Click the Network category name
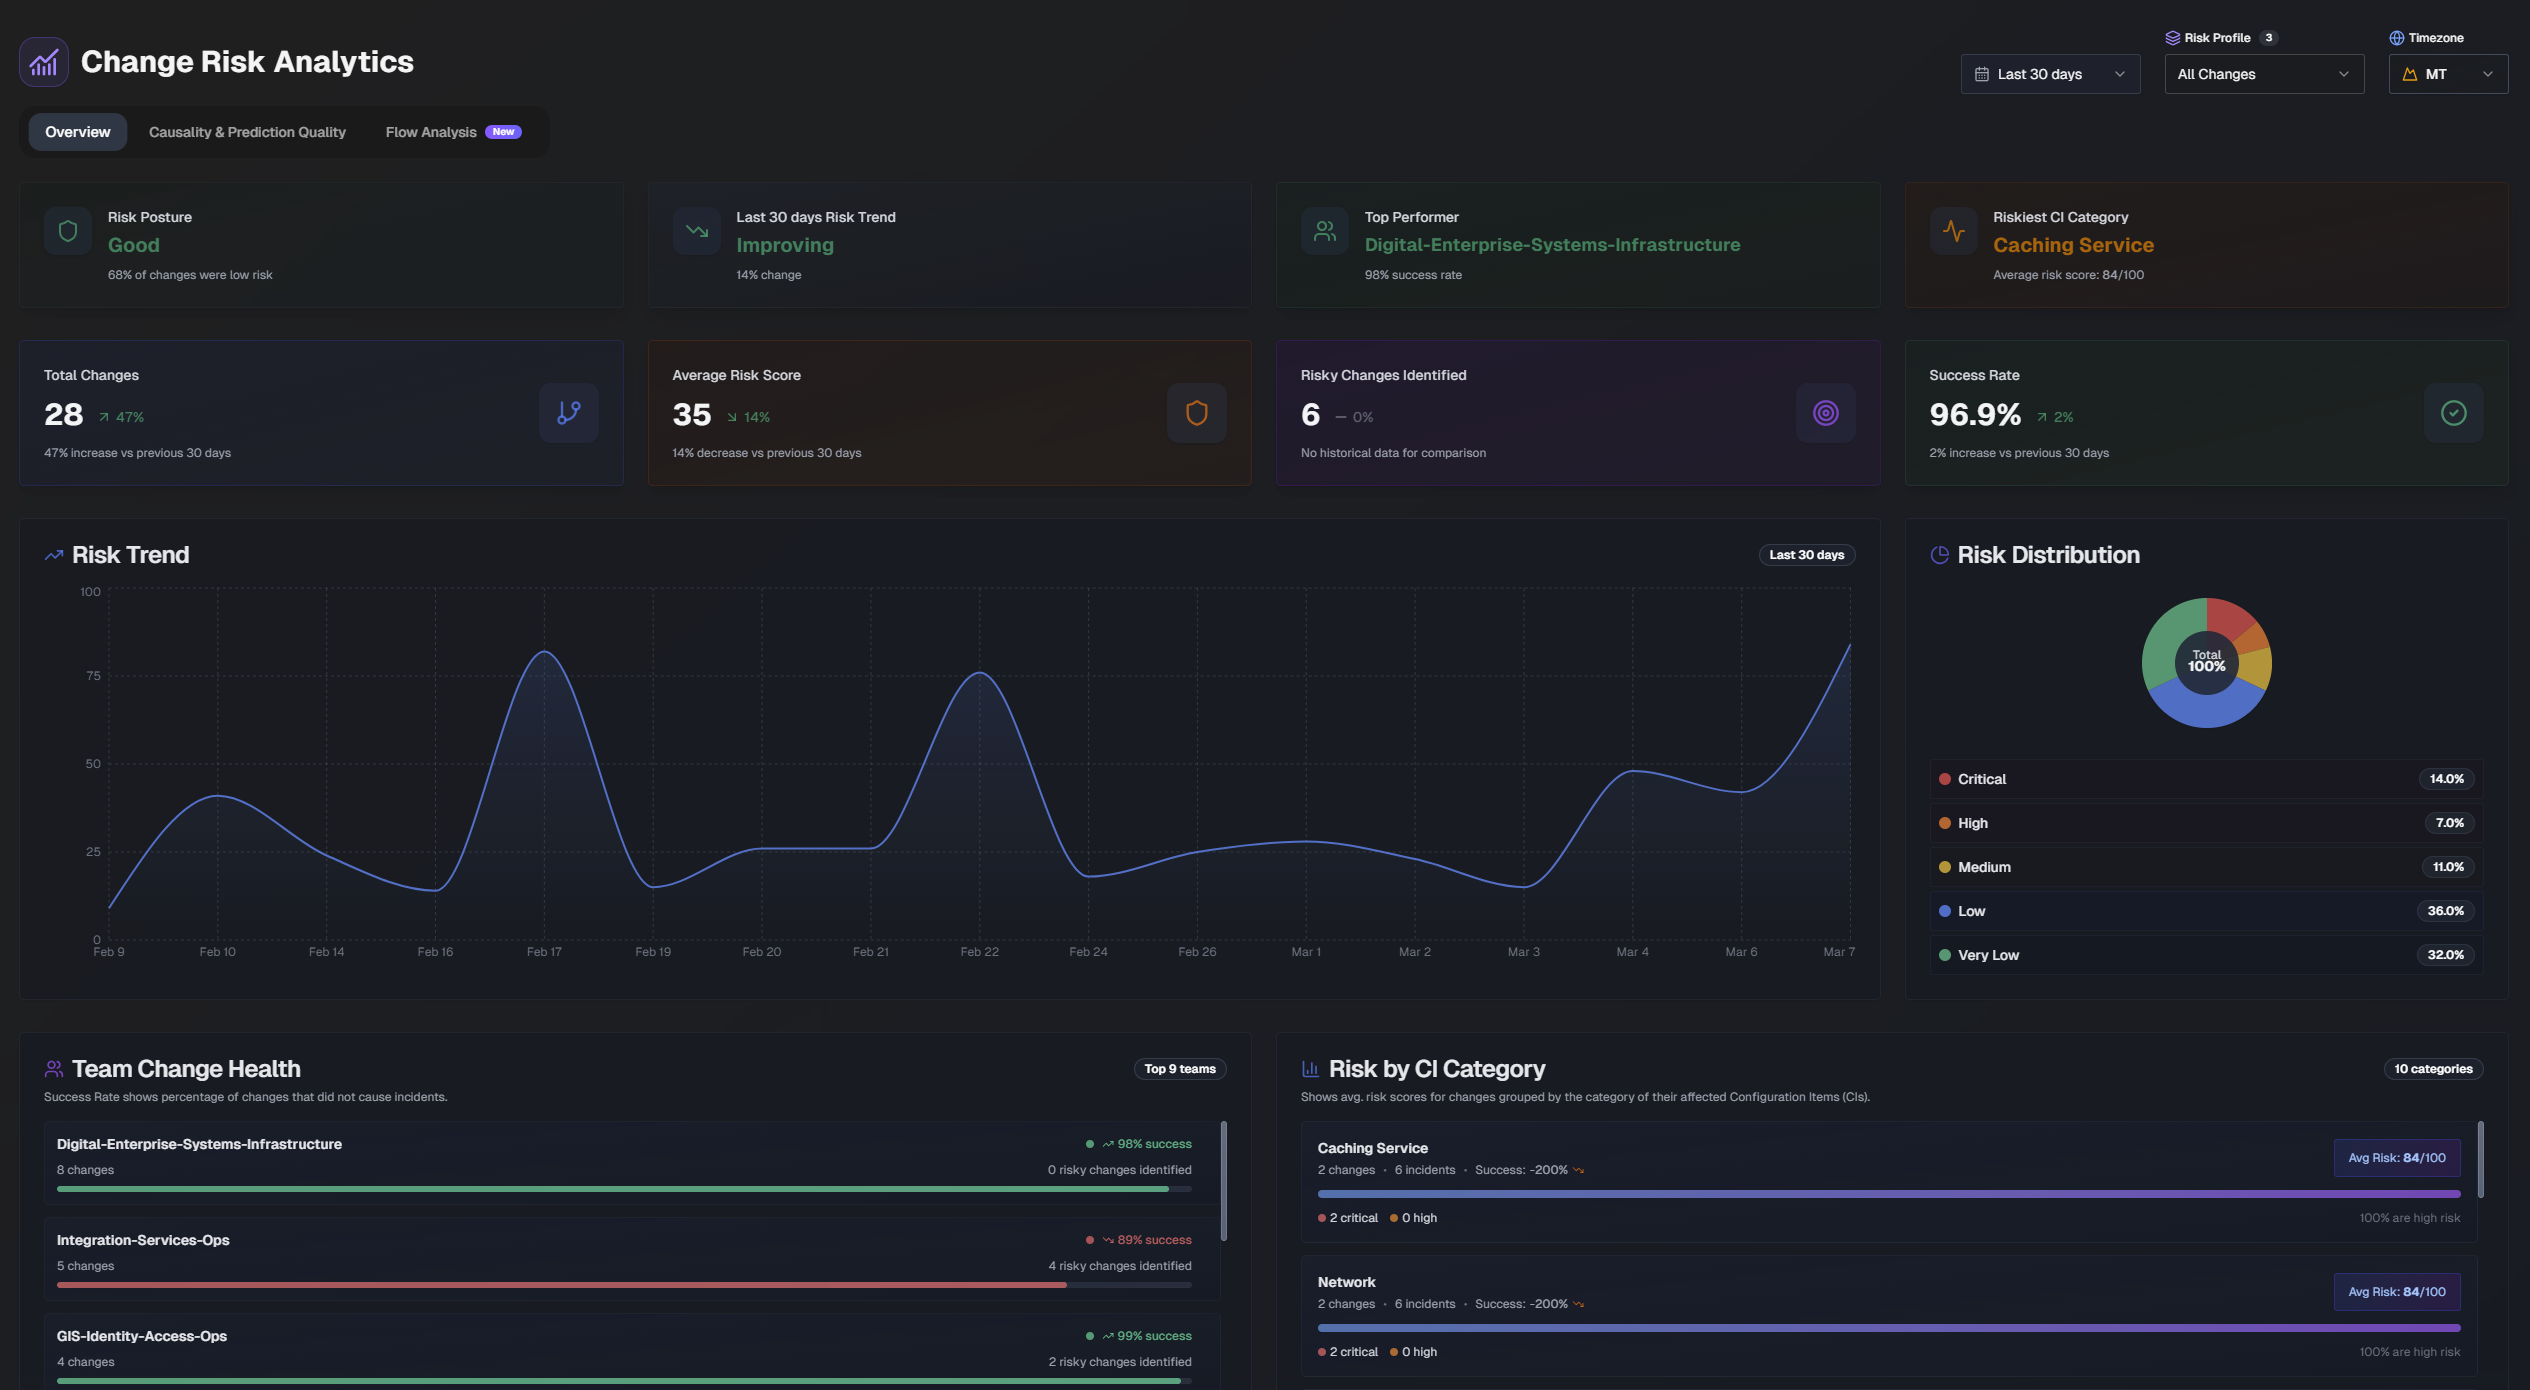Image resolution: width=2530 pixels, height=1390 pixels. click(x=1346, y=1282)
